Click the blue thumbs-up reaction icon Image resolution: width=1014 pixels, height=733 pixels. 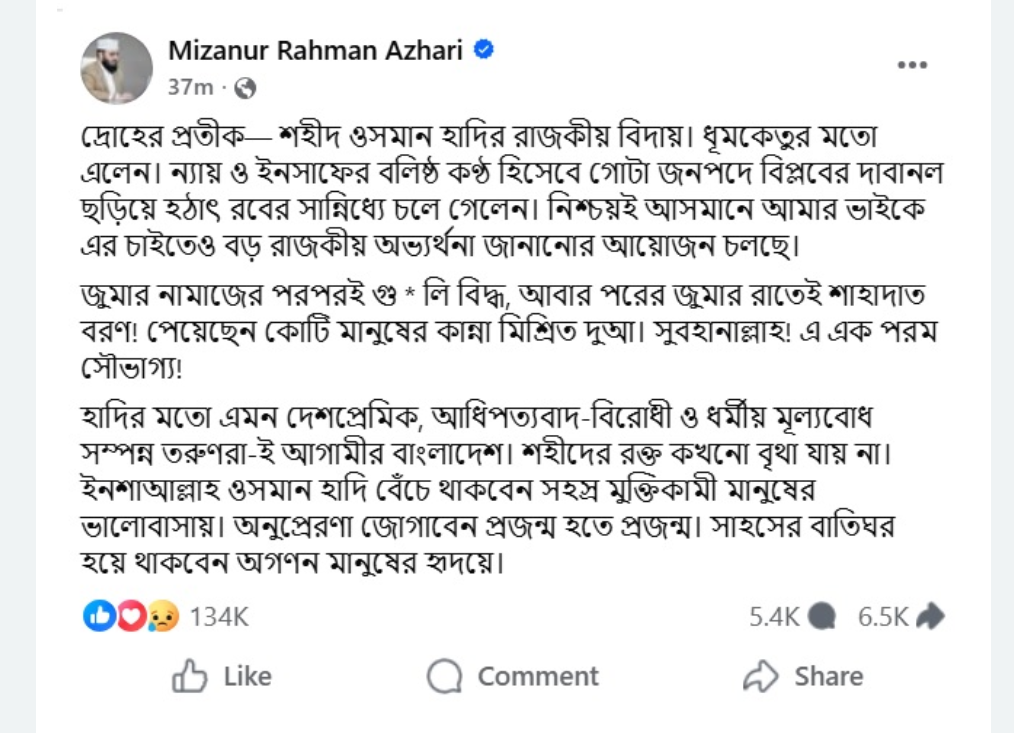coord(99,617)
